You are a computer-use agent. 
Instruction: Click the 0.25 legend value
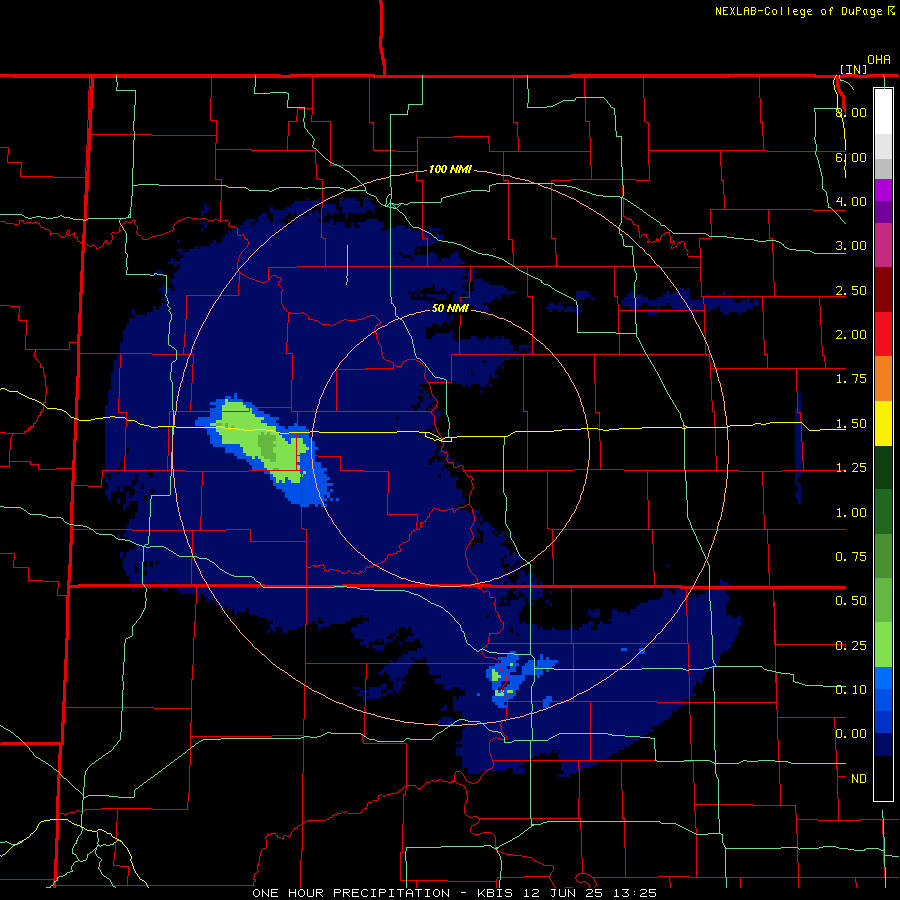(851, 646)
